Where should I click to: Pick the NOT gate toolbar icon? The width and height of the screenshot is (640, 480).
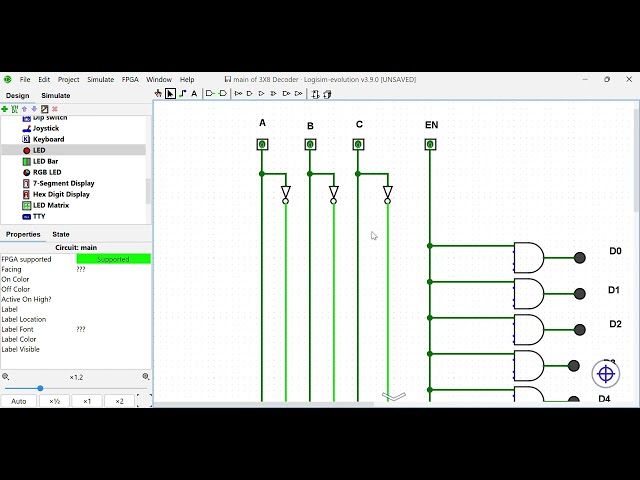[238, 94]
